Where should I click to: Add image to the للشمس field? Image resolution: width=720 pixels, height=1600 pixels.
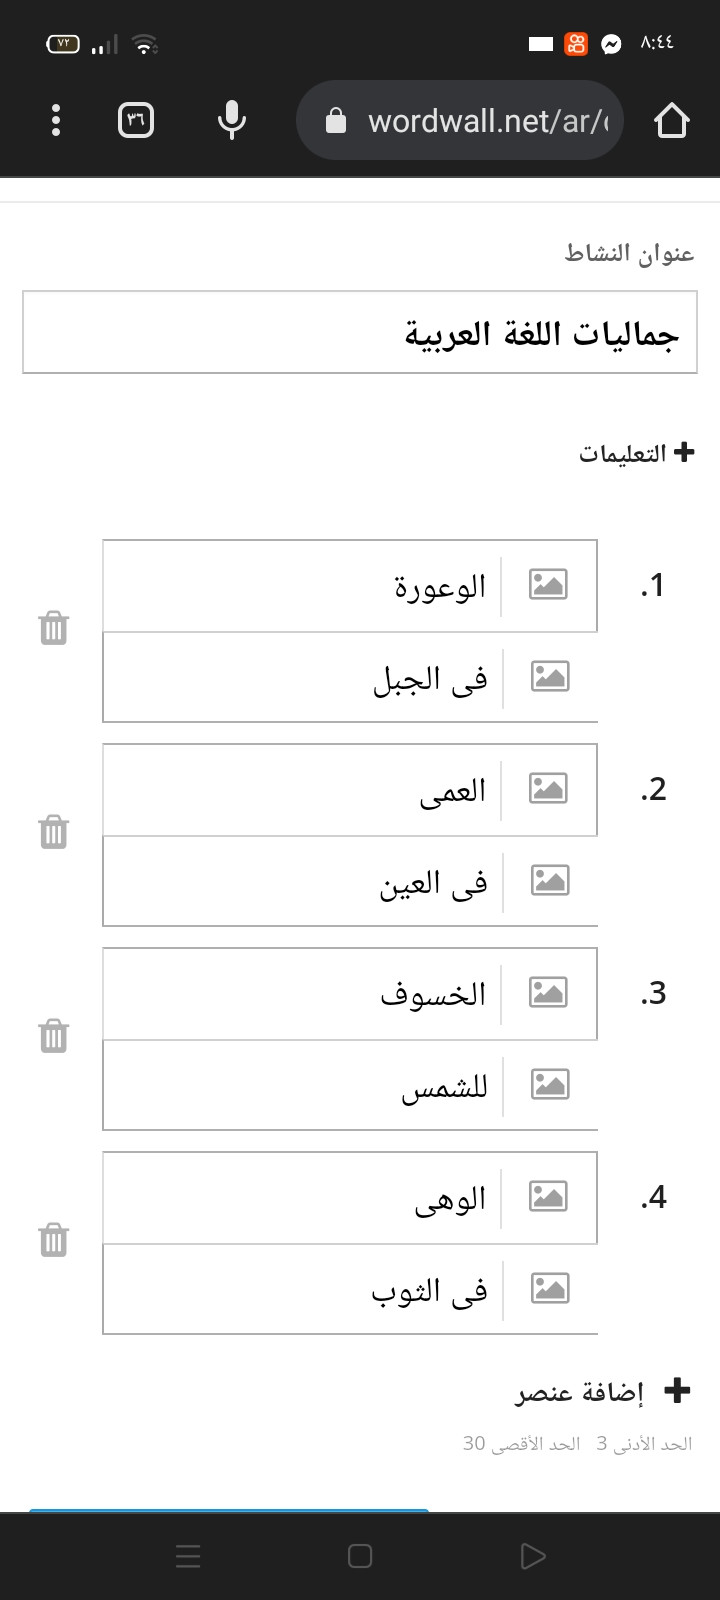[550, 1085]
